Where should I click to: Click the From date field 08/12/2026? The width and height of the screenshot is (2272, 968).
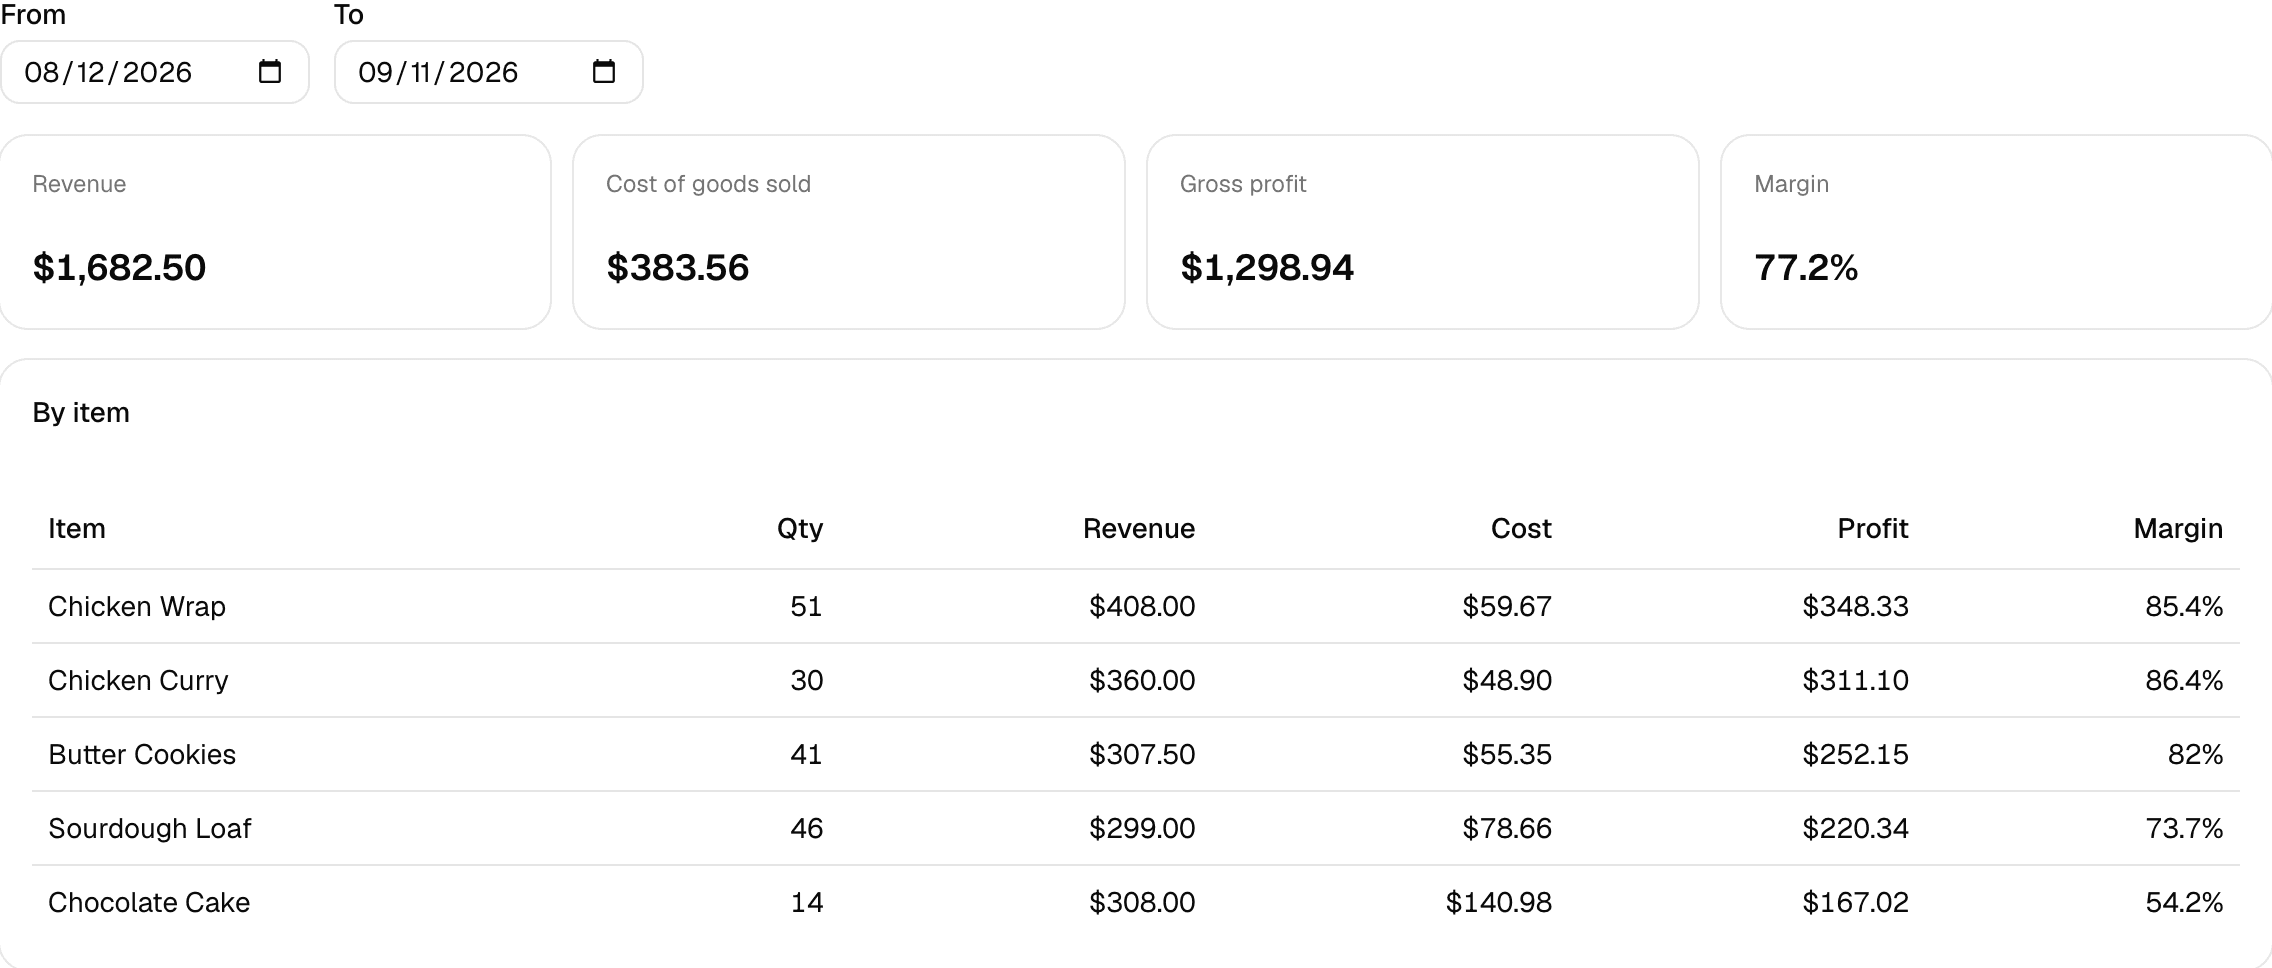pos(155,72)
